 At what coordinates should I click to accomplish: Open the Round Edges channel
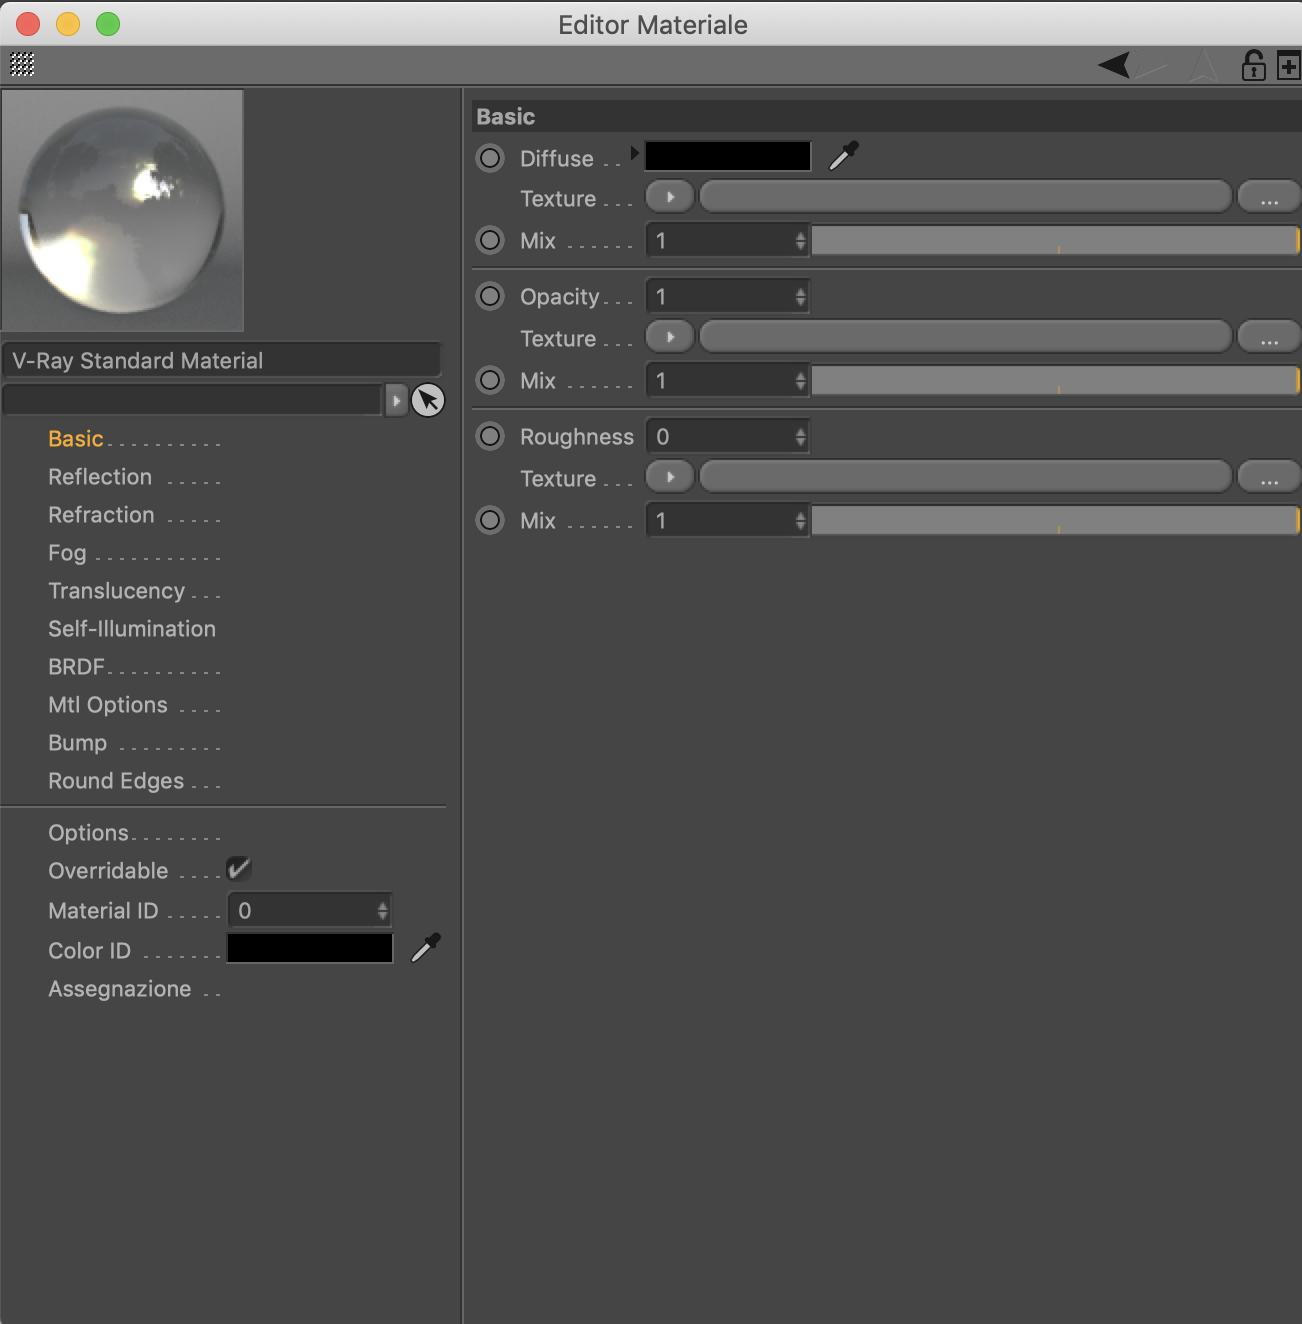116,781
